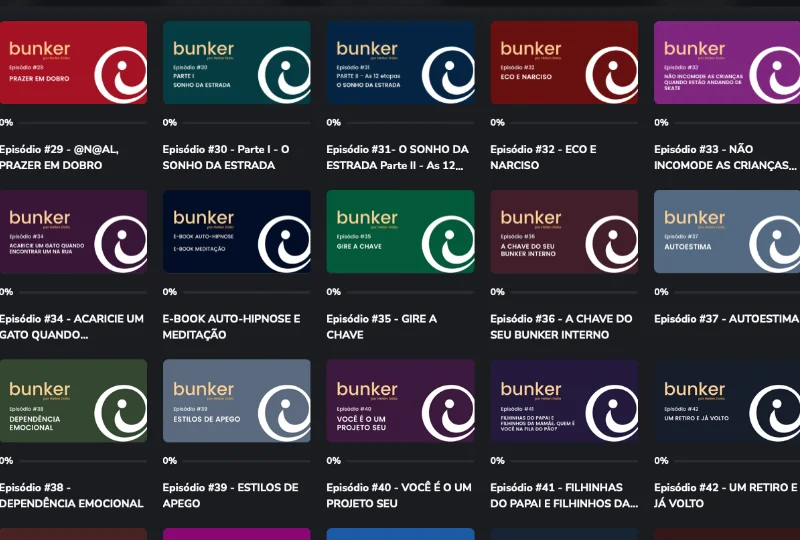800x540 pixels.
Task: Click the 'E-BOOK AUTO-HIPNOSE E MEDITAÇÃO' title link
Action: click(231, 326)
